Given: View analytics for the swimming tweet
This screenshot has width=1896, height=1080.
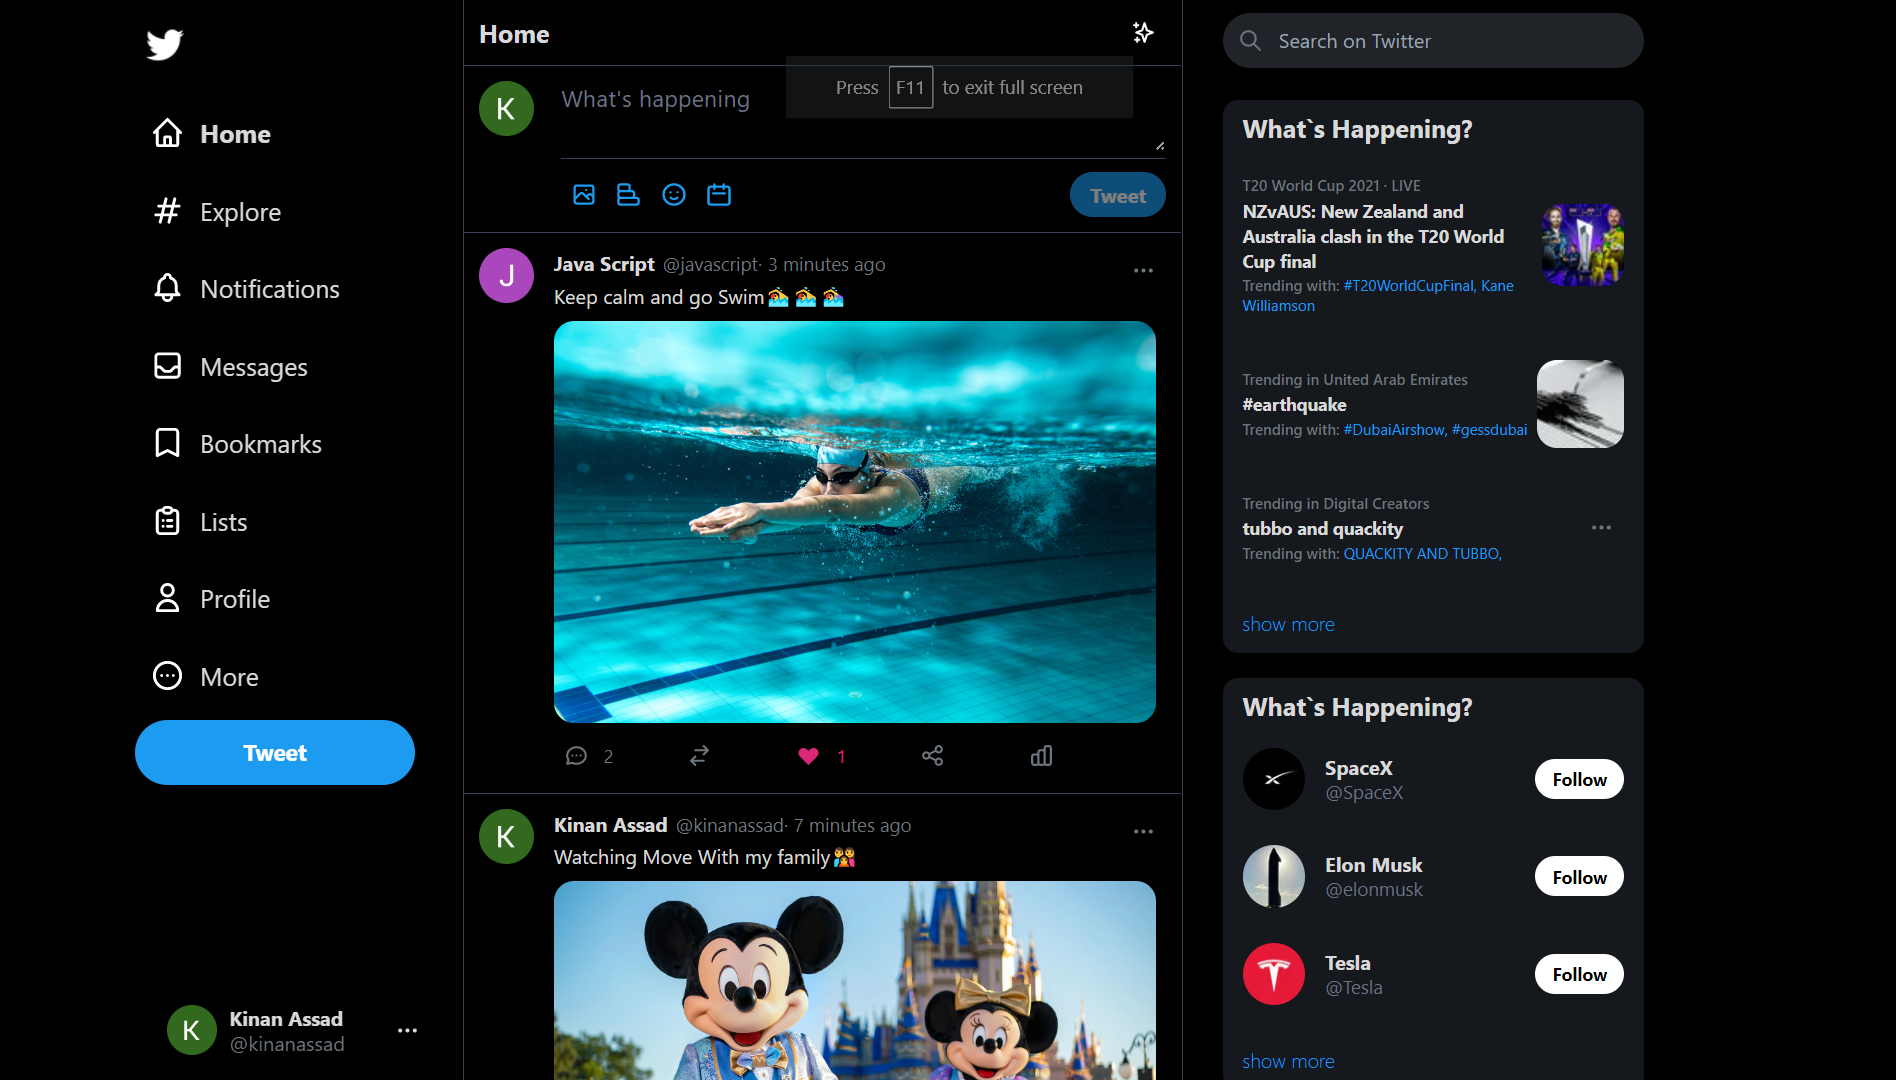Looking at the screenshot, I should click(1040, 756).
